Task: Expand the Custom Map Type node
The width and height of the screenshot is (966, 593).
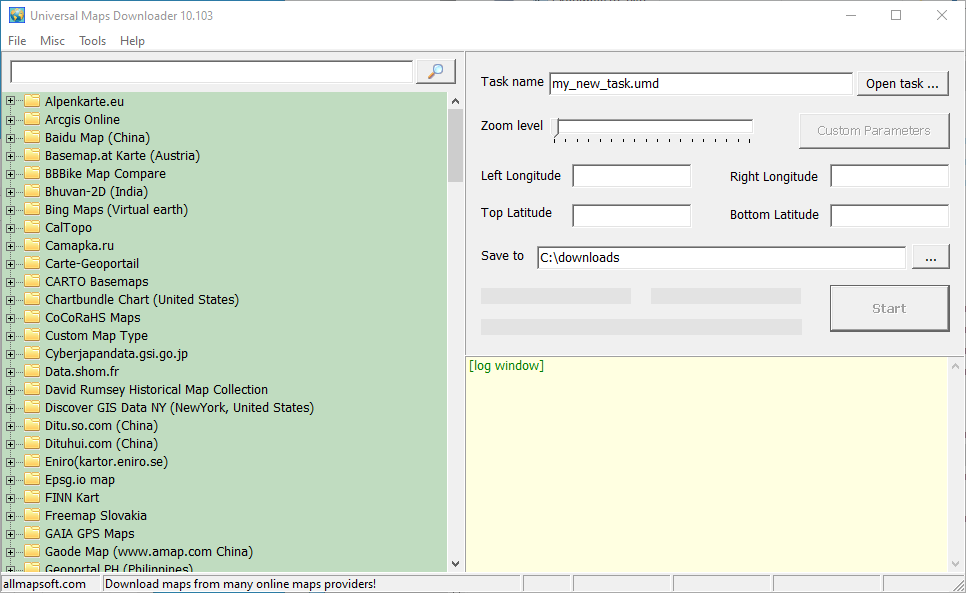Action: click(10, 336)
